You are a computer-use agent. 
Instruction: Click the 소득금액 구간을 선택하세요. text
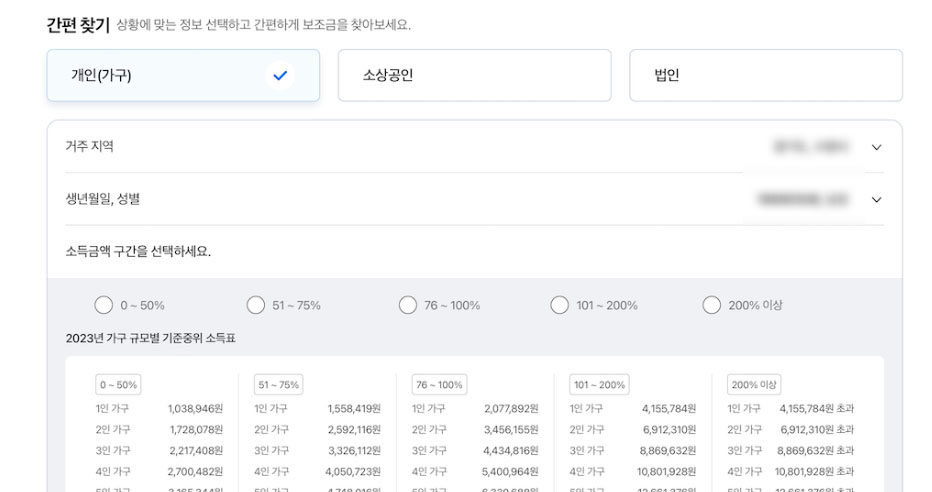click(x=138, y=251)
